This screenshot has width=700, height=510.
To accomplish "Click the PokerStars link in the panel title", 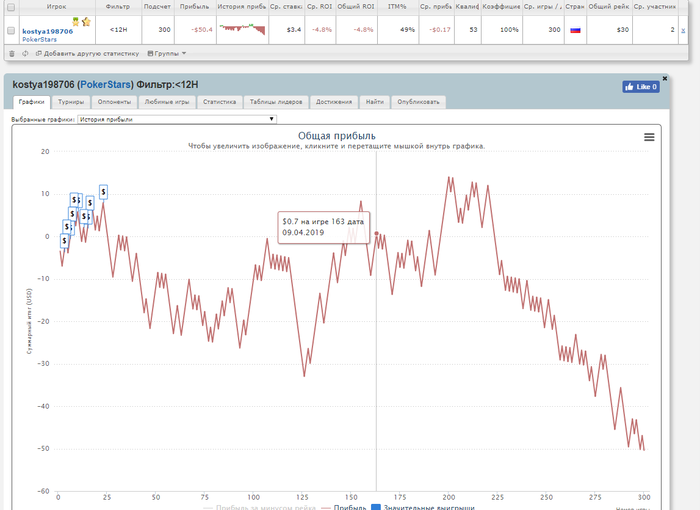I will (106, 85).
